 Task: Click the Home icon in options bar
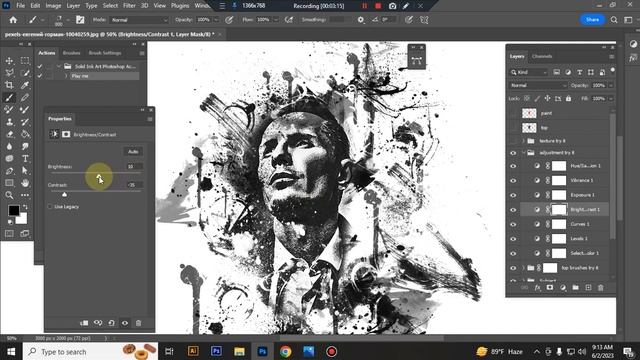click(13, 20)
